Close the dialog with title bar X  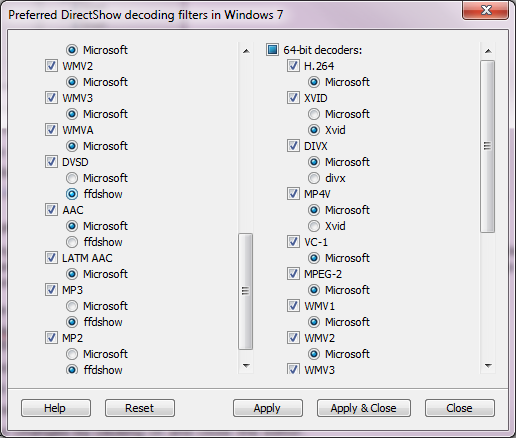pyautogui.click(x=485, y=10)
